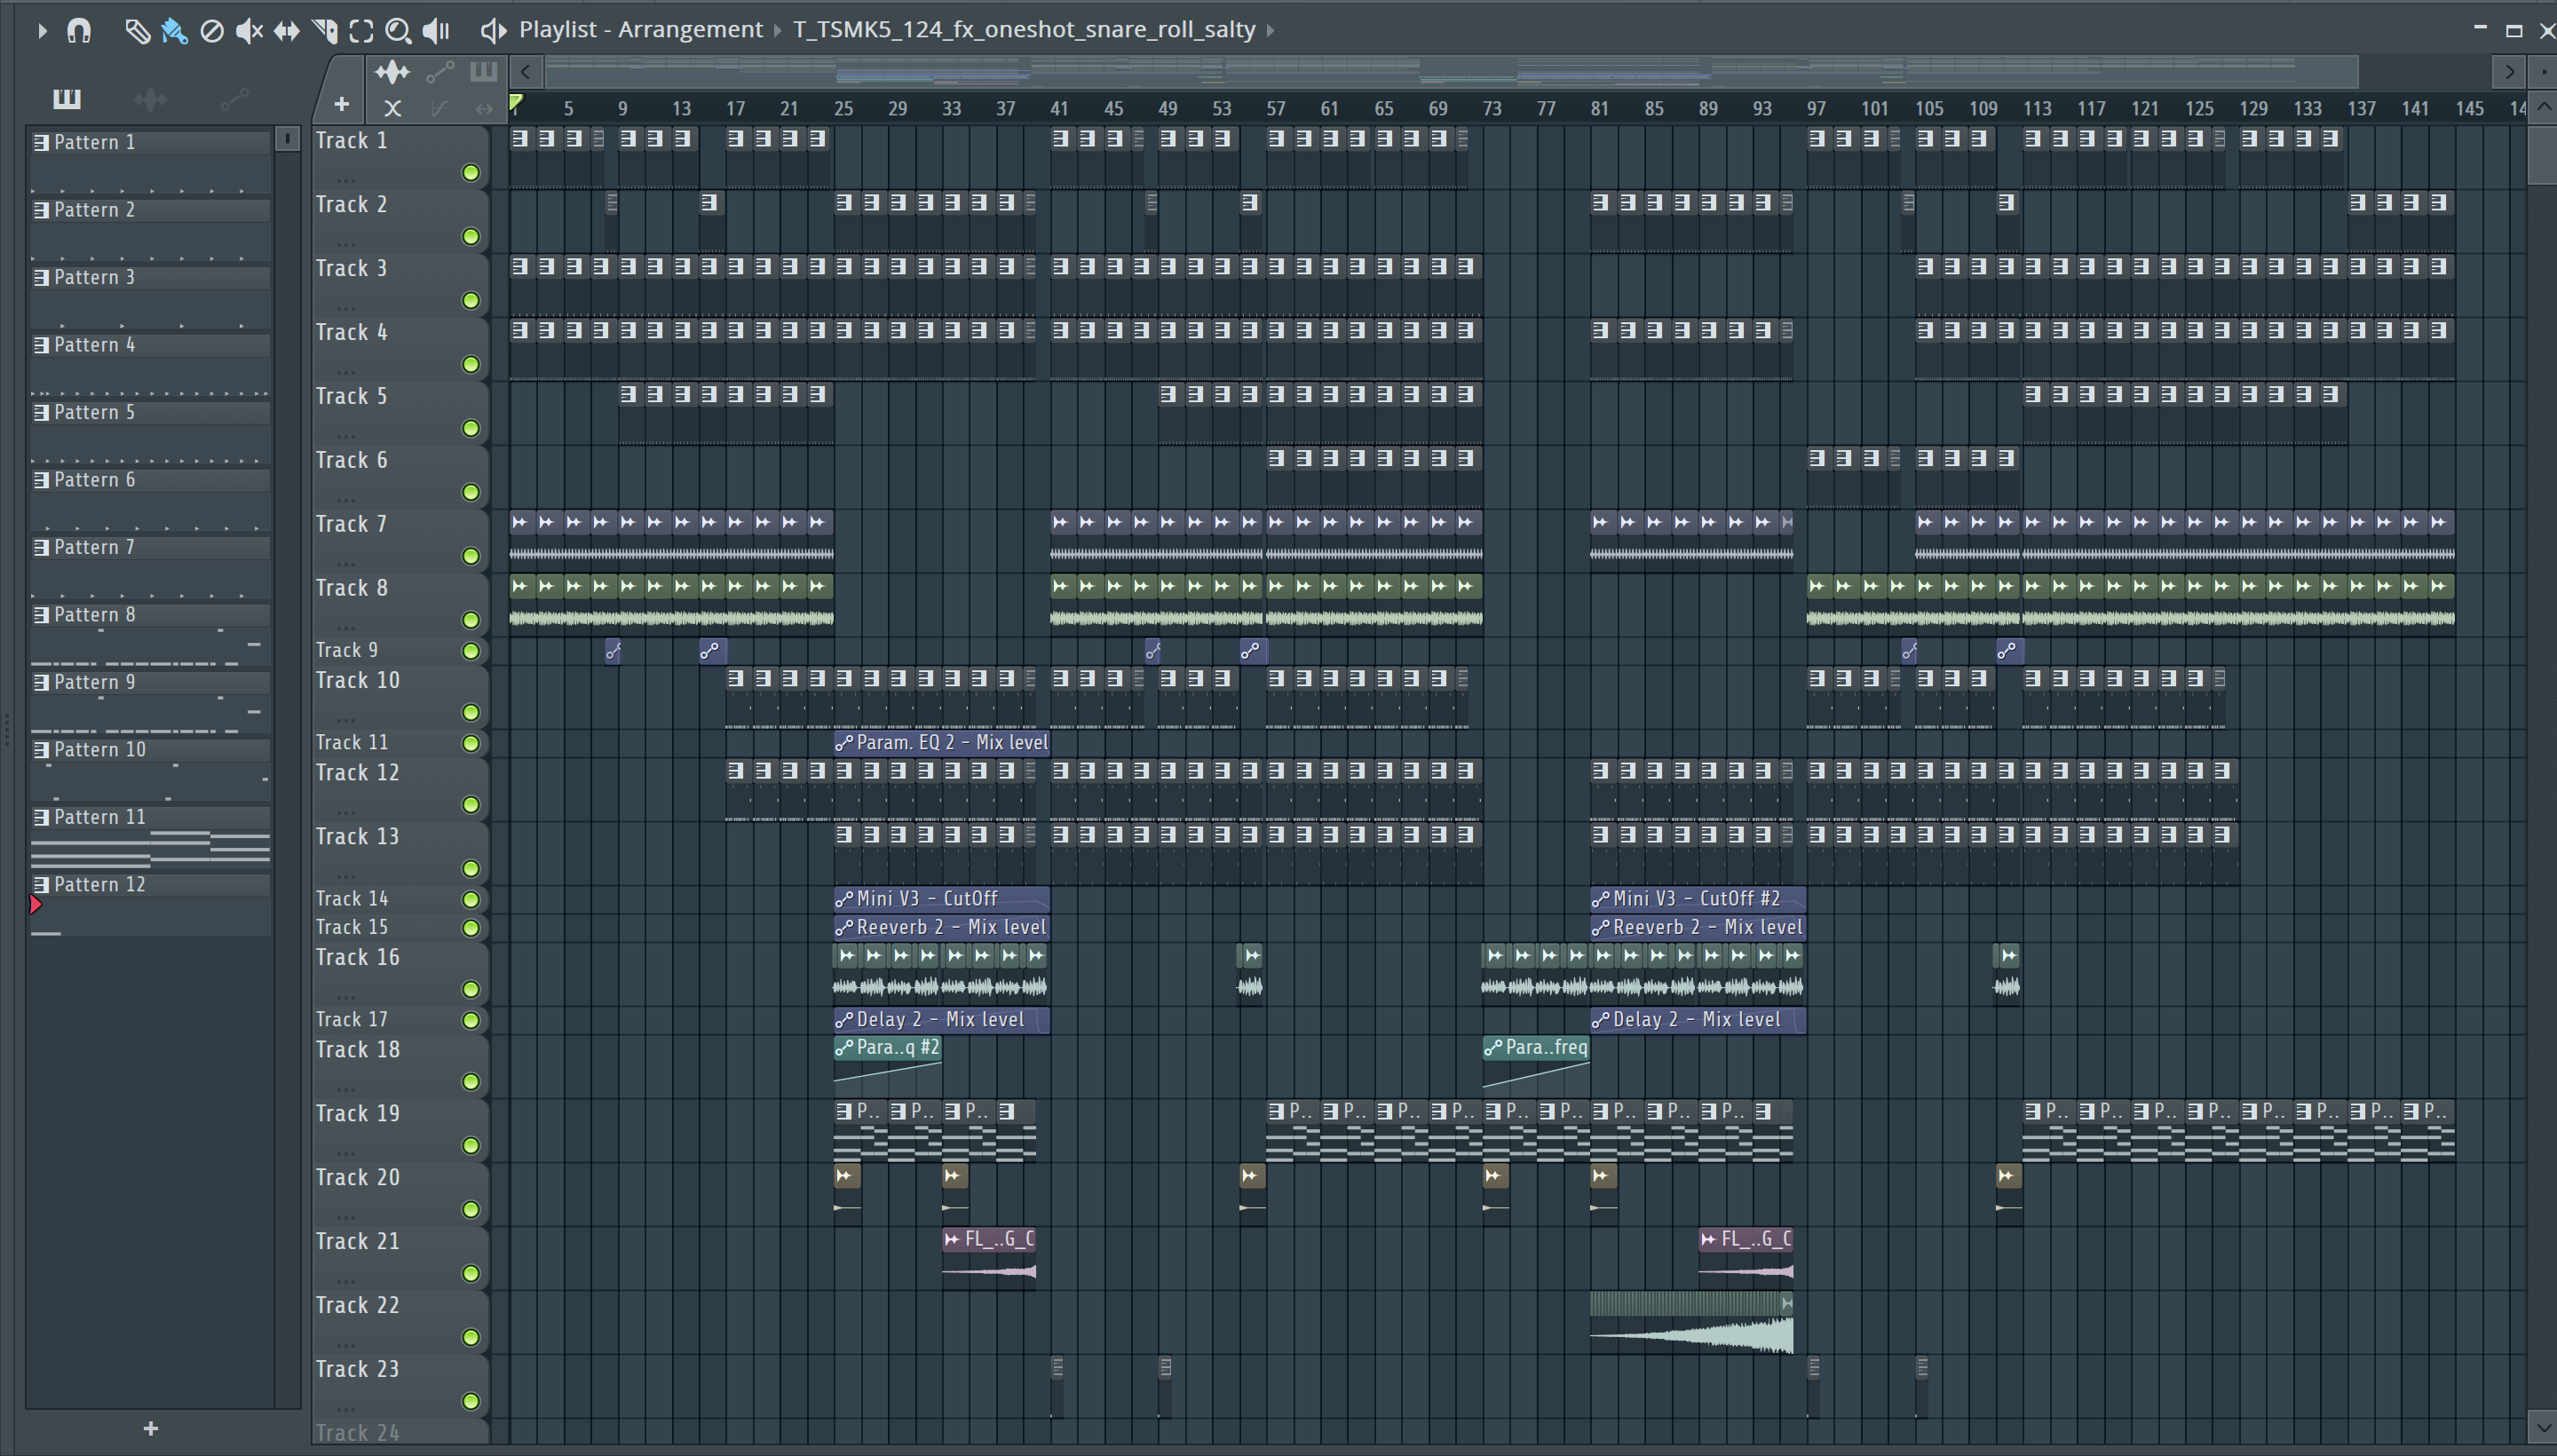Show audio clips tab in picker panel
The height and width of the screenshot is (1456, 2557).
click(x=150, y=98)
